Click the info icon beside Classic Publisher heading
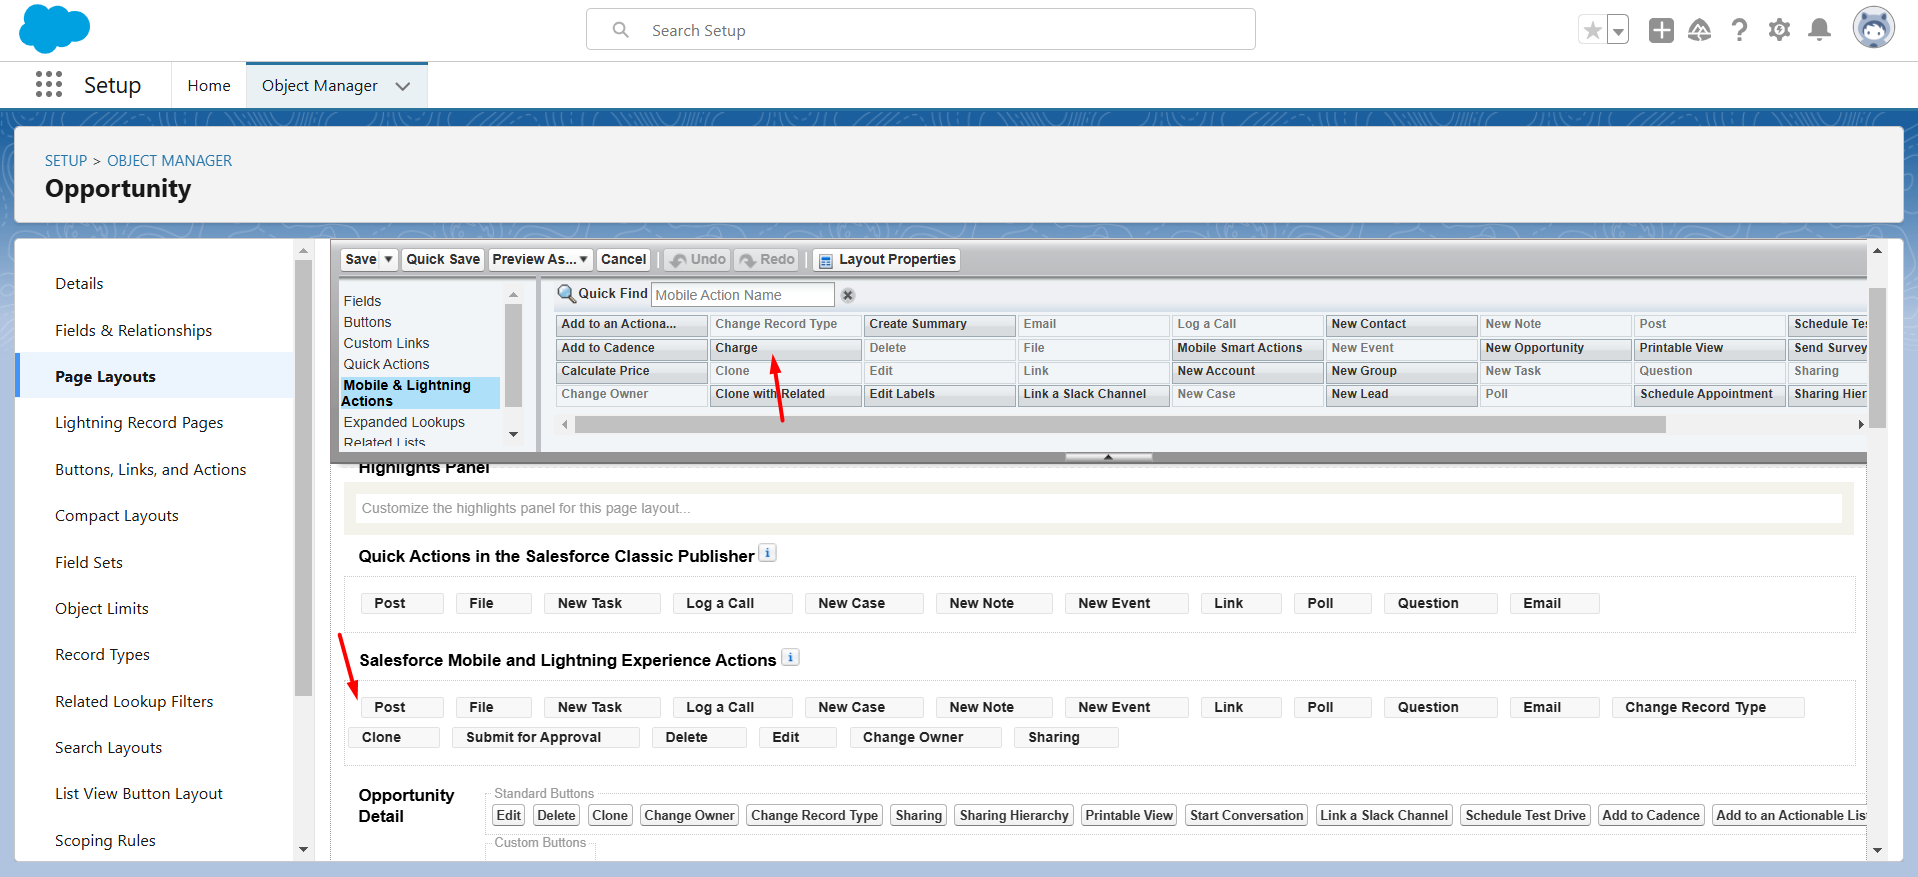The image size is (1918, 877). click(x=767, y=553)
